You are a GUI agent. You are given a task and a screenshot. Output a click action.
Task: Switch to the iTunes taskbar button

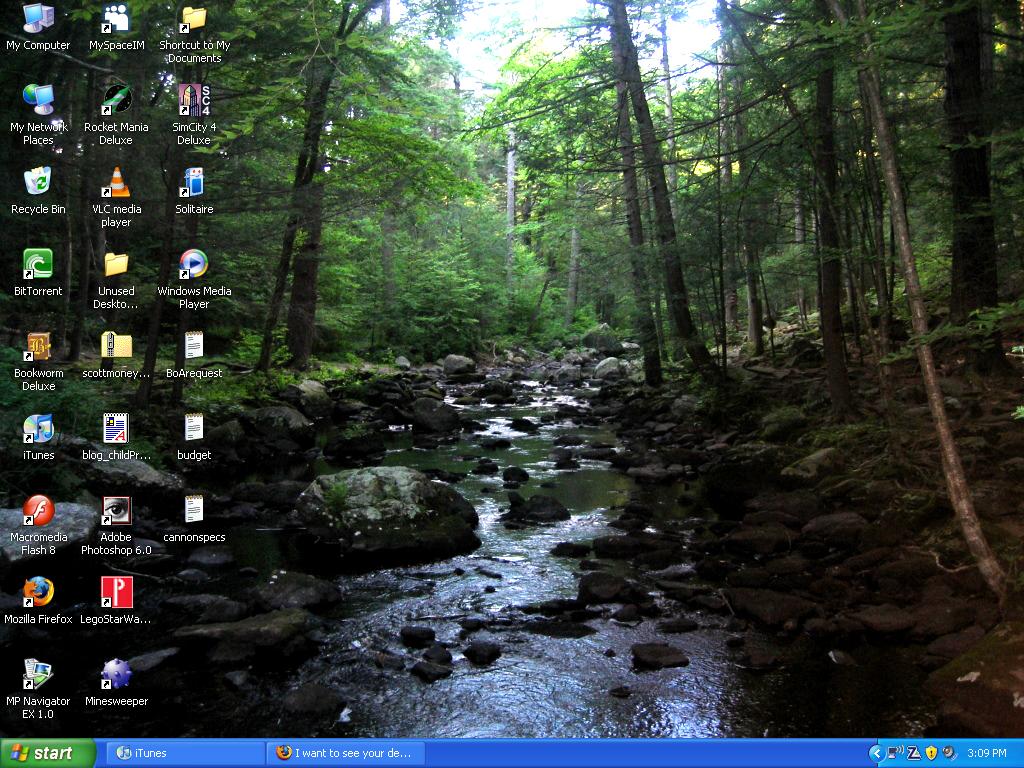tap(185, 753)
